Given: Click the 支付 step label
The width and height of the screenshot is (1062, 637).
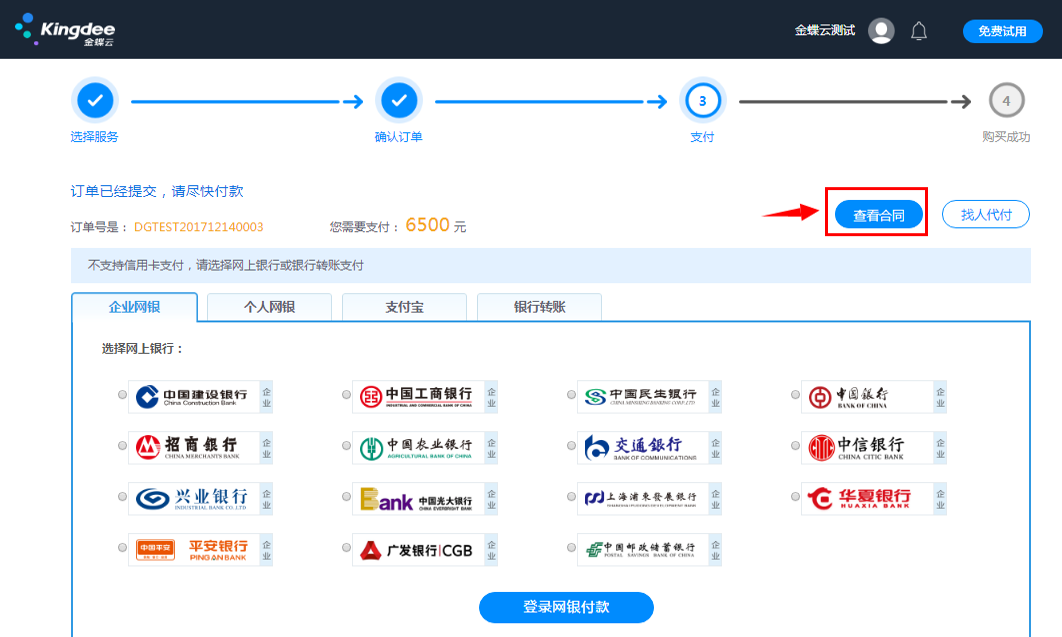Looking at the screenshot, I should [702, 137].
